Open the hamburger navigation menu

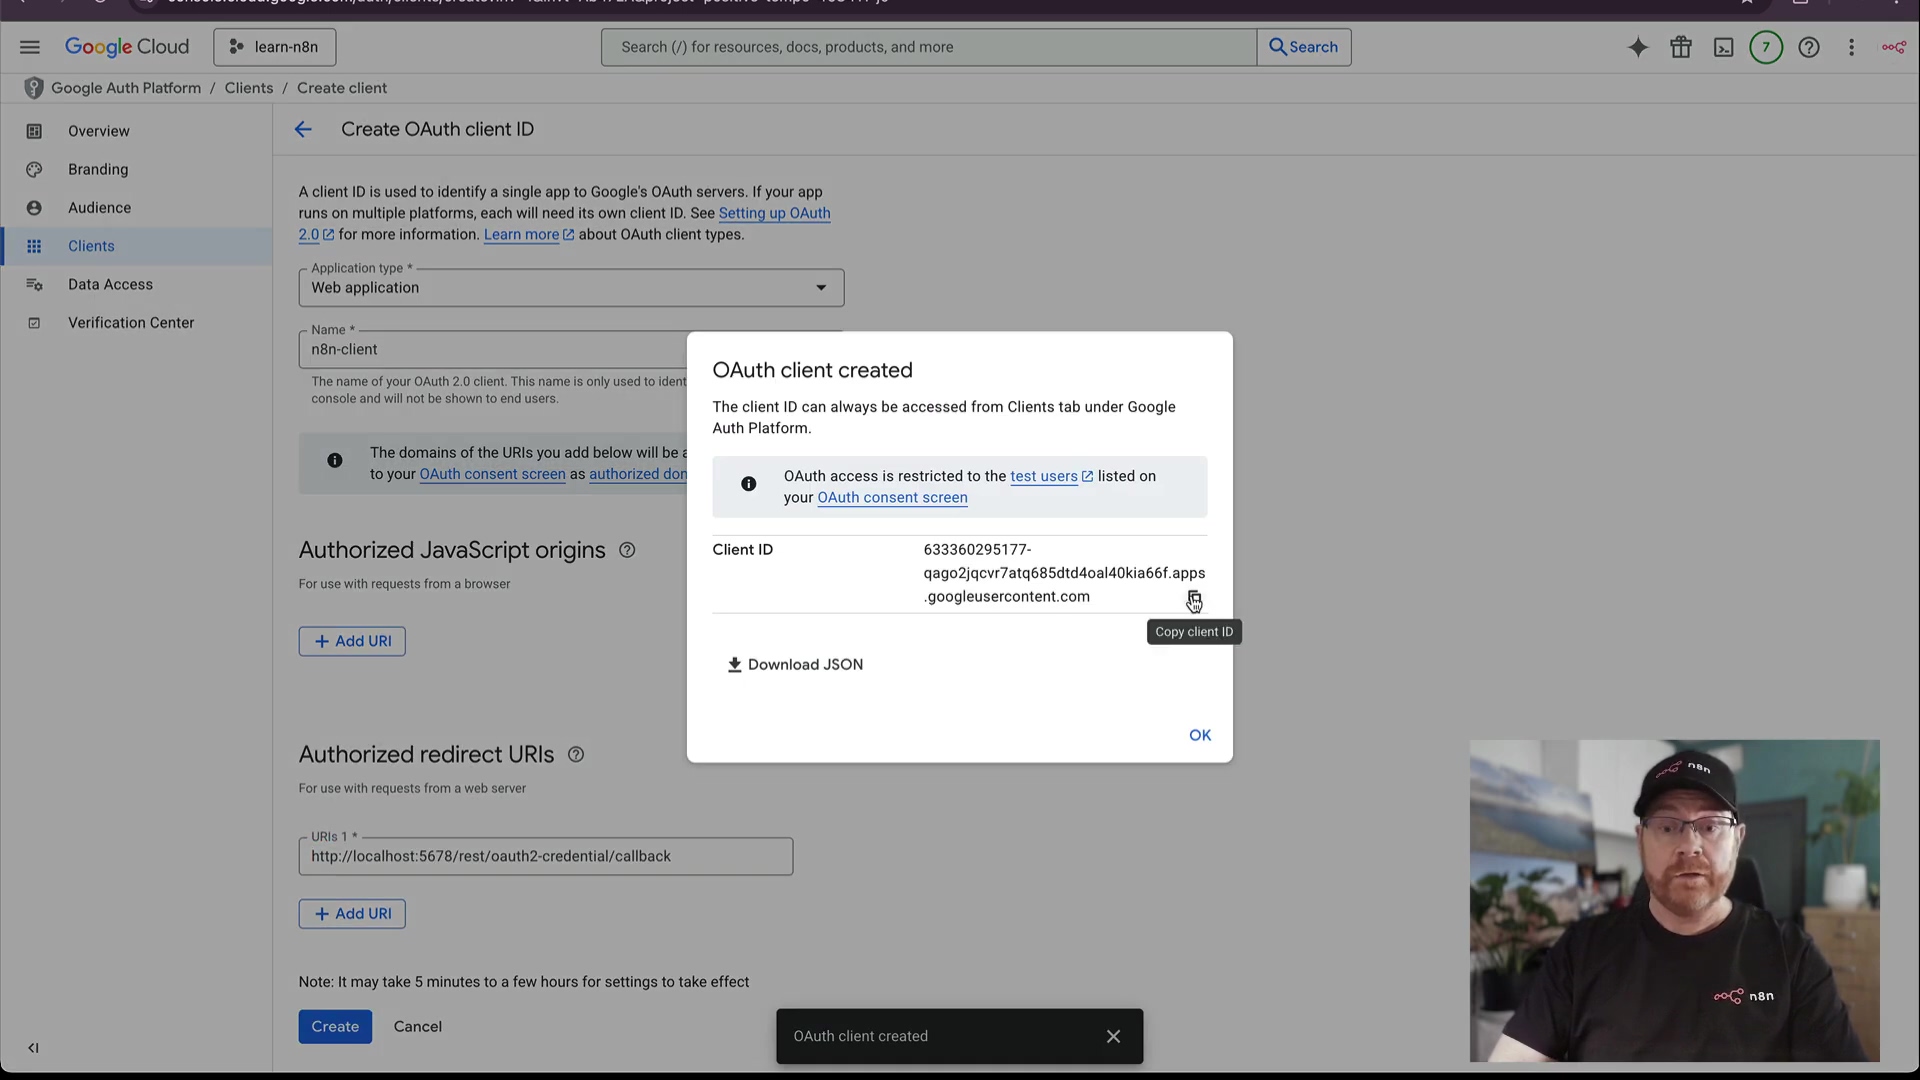(x=30, y=47)
